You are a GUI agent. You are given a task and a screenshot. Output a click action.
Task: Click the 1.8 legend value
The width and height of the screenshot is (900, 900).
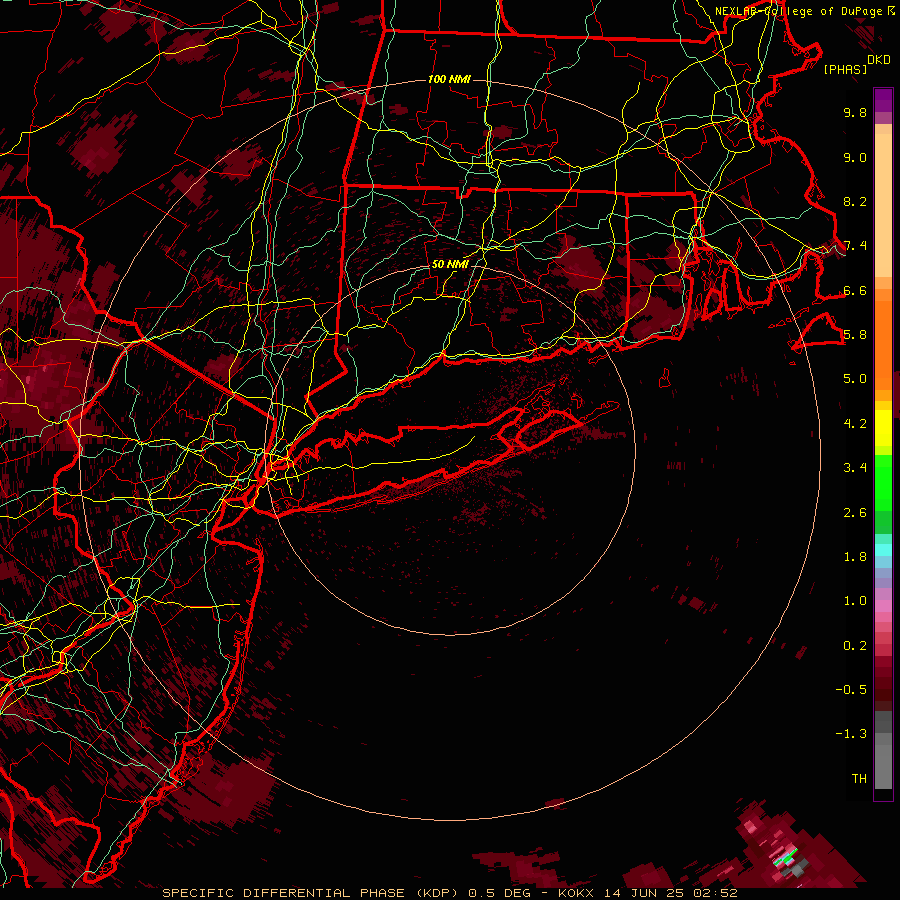coord(855,557)
